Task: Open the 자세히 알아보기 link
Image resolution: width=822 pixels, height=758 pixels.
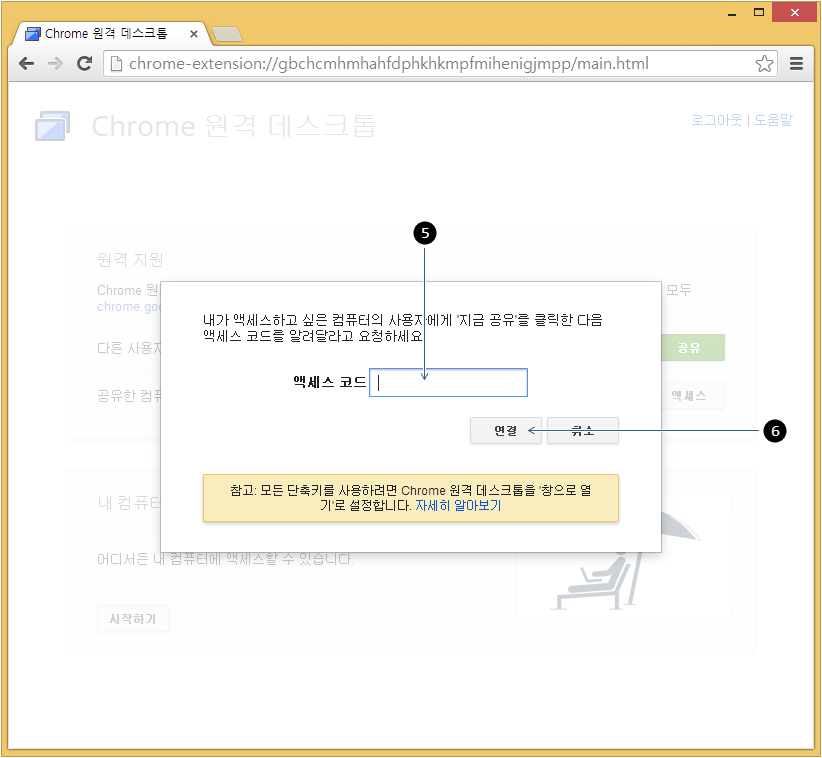Action: coord(458,505)
